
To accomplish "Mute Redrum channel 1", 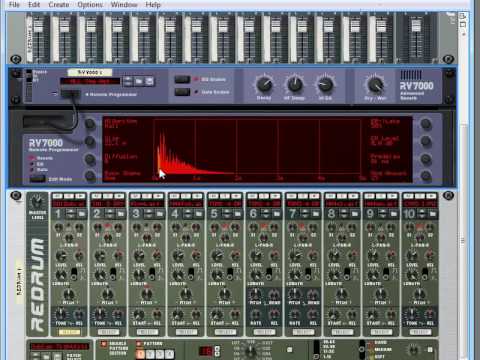I will pyautogui.click(x=58, y=196).
